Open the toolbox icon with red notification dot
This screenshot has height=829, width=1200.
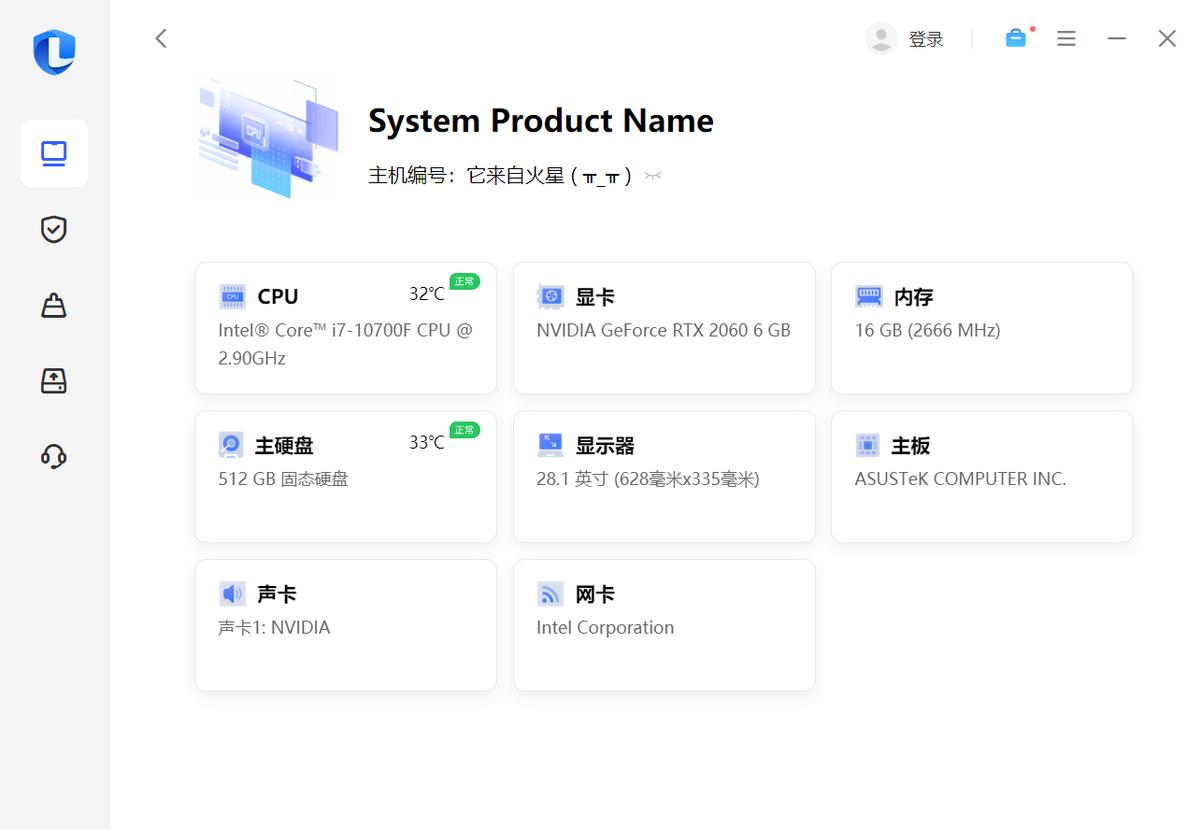(x=1016, y=38)
